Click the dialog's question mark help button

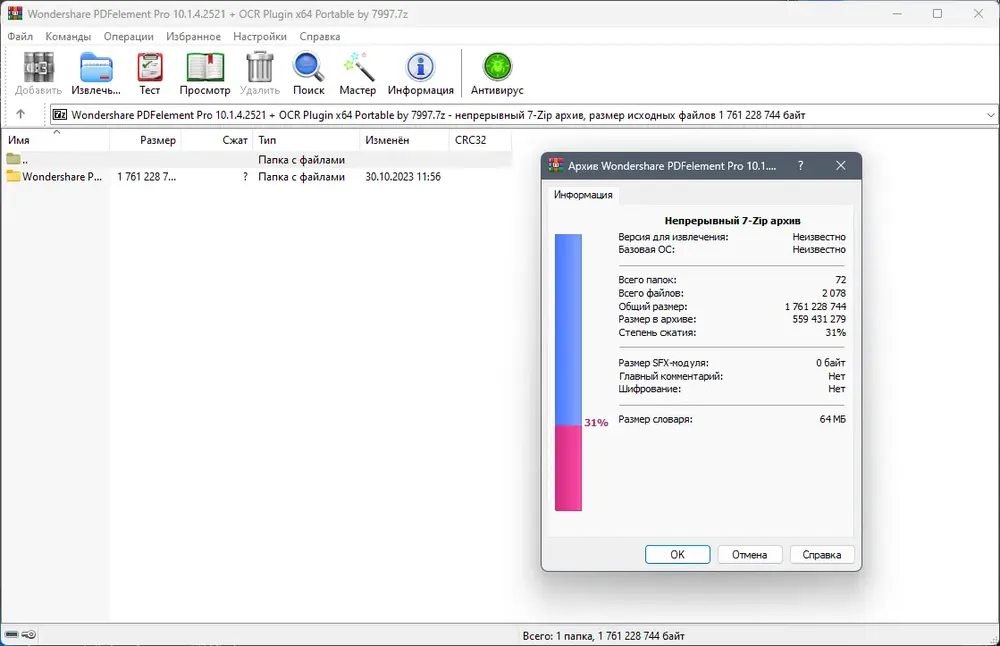pyautogui.click(x=800, y=166)
